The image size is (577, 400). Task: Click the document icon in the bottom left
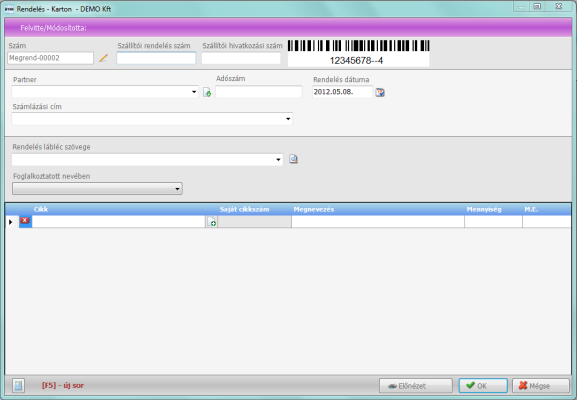18,386
